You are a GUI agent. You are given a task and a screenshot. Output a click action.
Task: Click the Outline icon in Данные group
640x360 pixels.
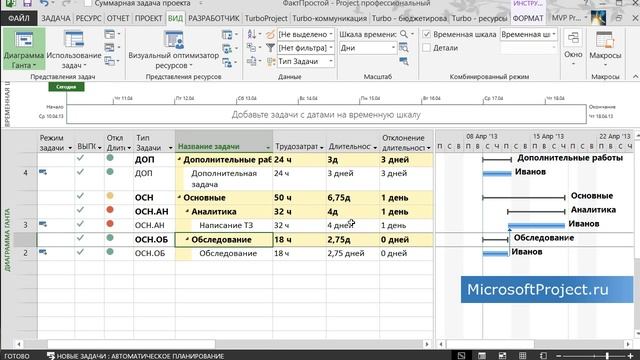pos(251,48)
